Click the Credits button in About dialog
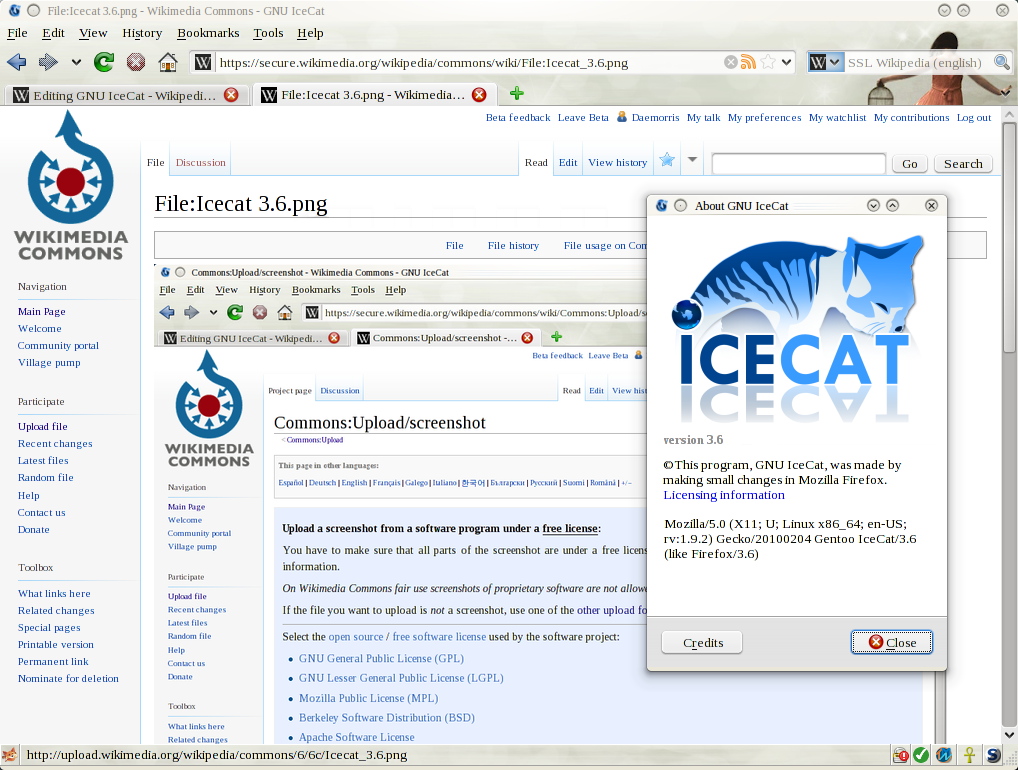This screenshot has width=1018, height=770. coord(702,642)
